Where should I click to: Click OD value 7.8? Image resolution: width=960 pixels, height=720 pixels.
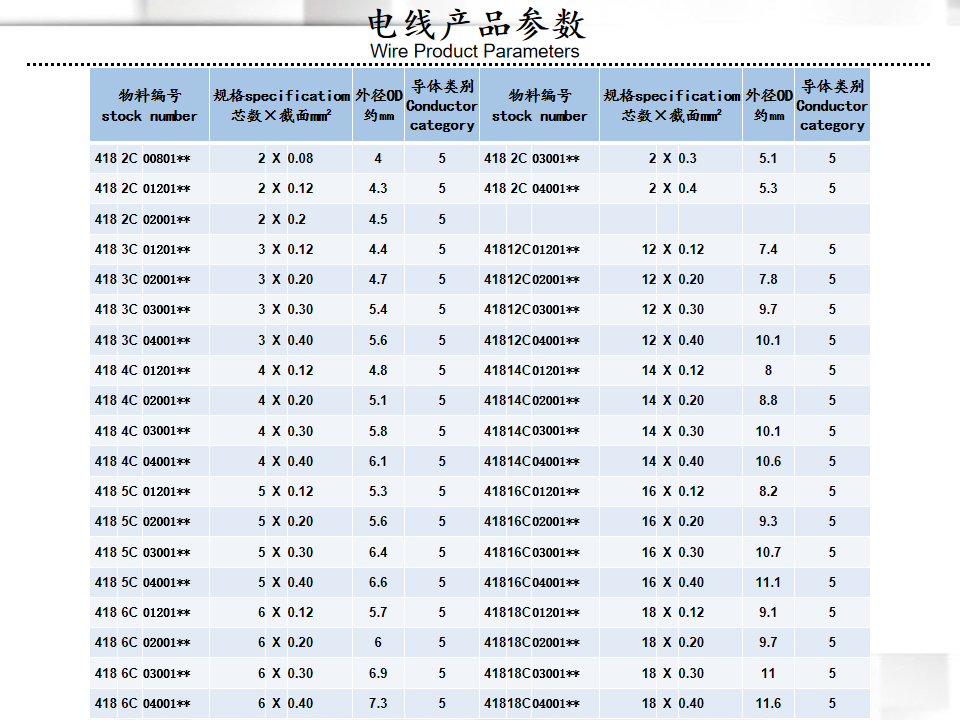[768, 280]
